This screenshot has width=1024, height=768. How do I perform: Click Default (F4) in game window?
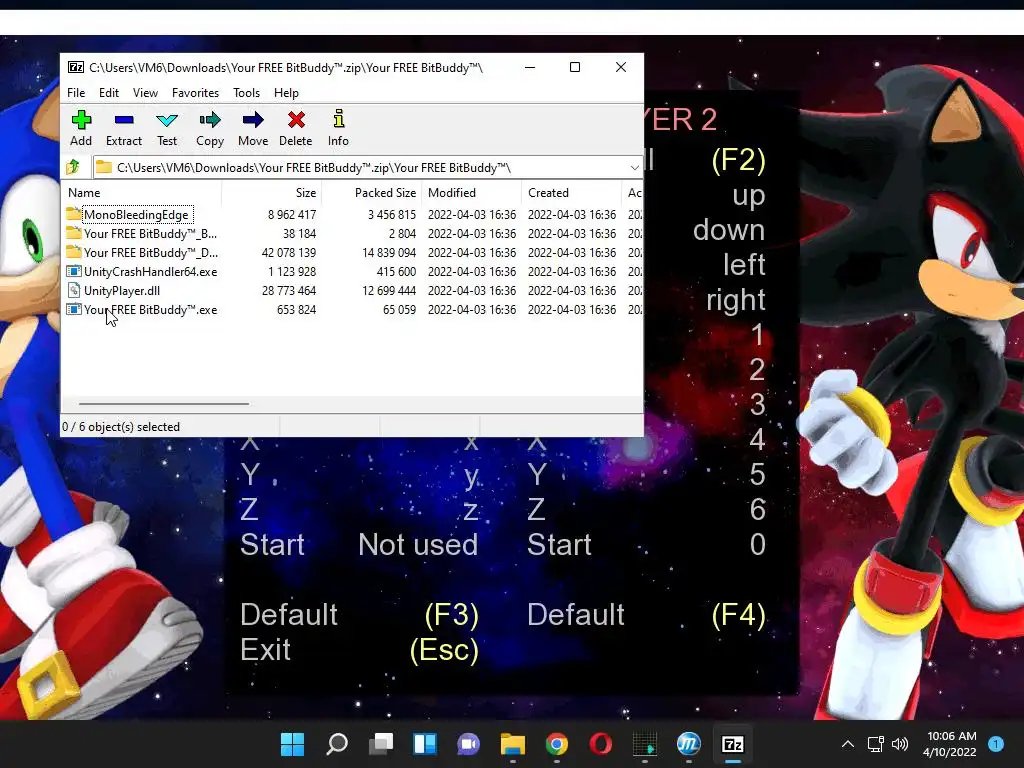647,615
